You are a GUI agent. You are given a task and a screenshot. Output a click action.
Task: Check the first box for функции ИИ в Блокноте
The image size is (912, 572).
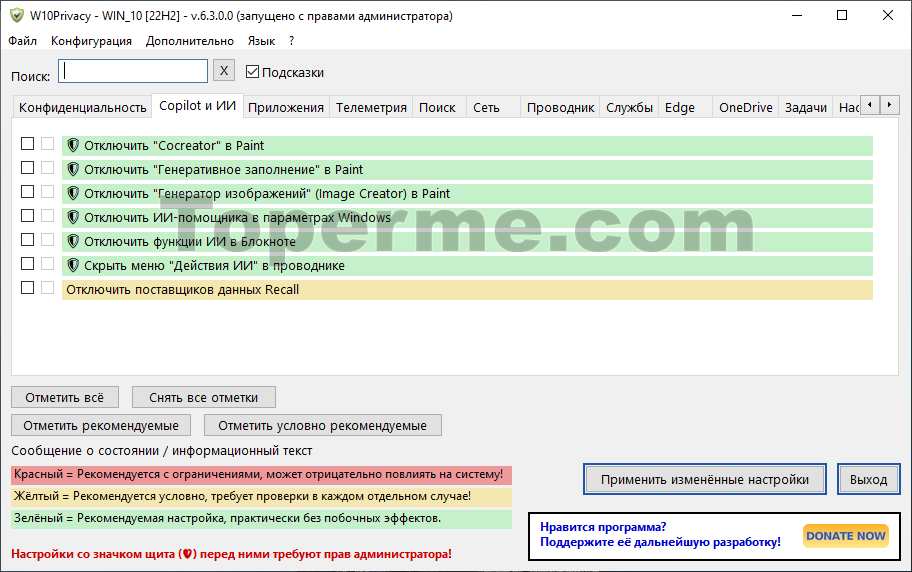(x=27, y=240)
